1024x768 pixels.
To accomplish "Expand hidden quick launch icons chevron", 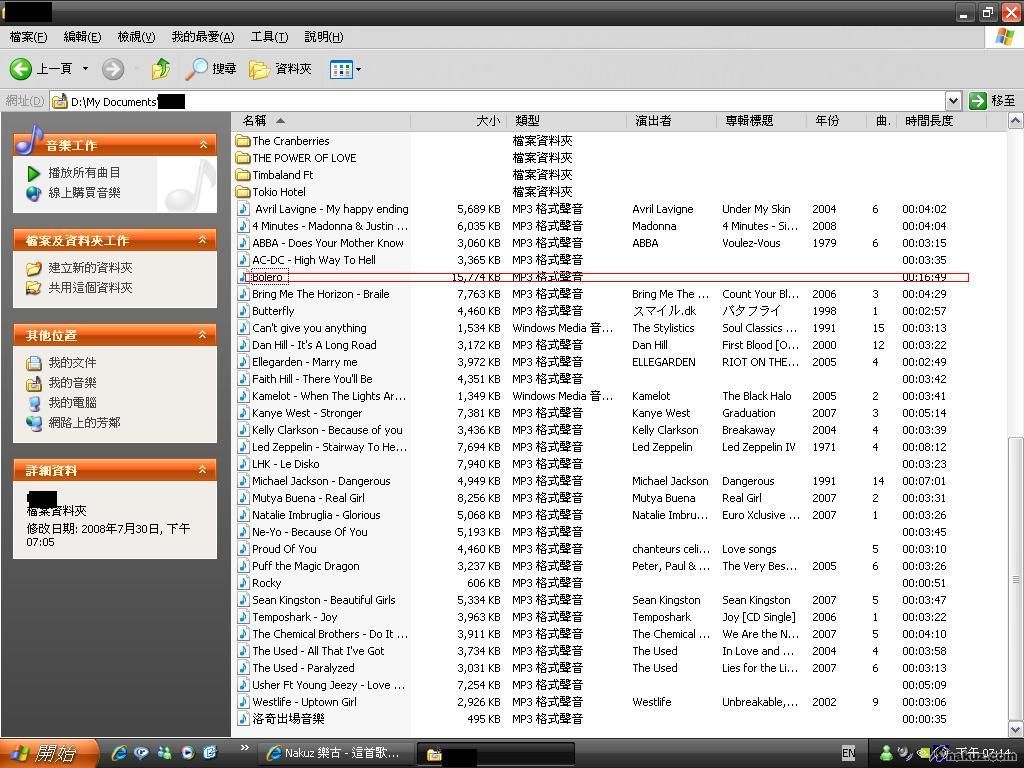I will click(245, 748).
